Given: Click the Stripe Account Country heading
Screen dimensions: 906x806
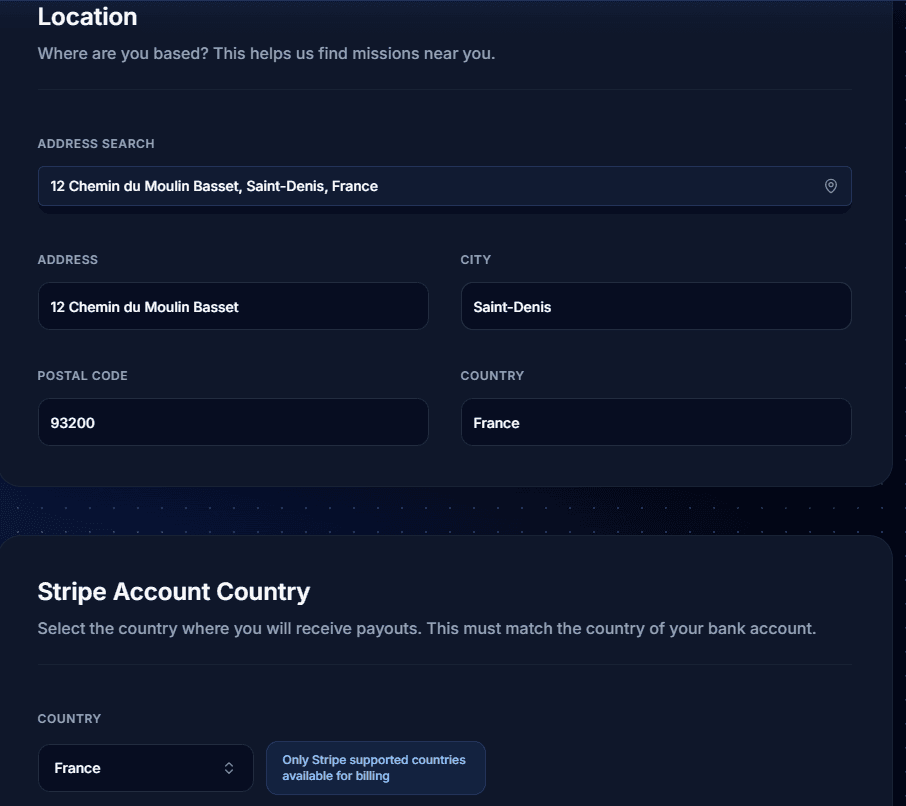Looking at the screenshot, I should click(173, 592).
